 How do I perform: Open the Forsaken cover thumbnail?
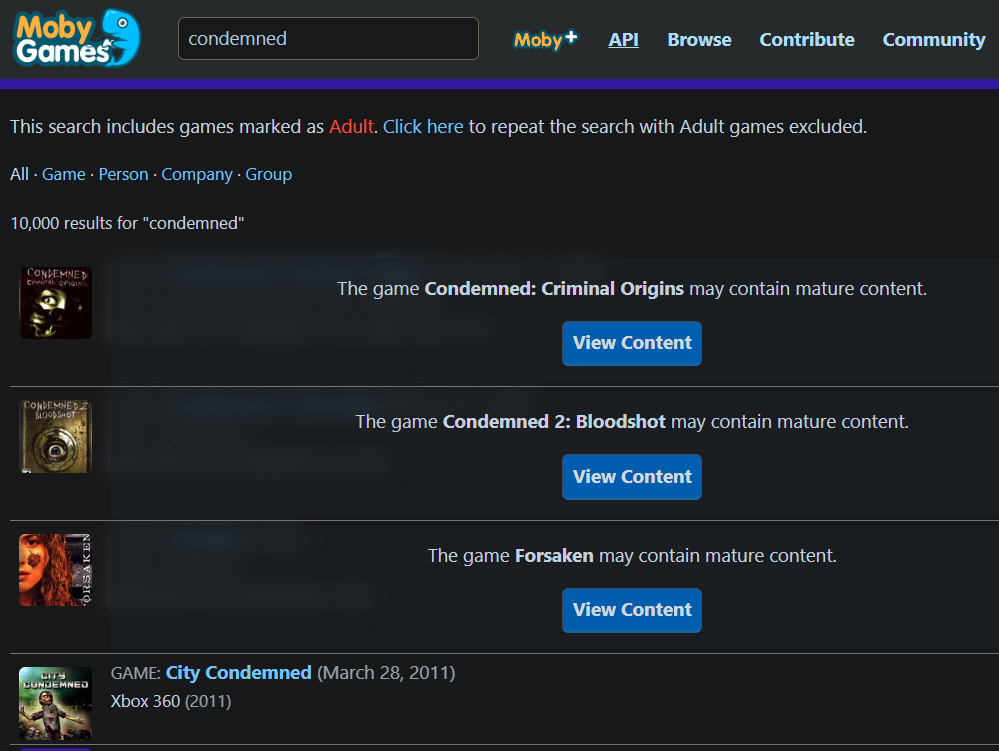coord(55,569)
